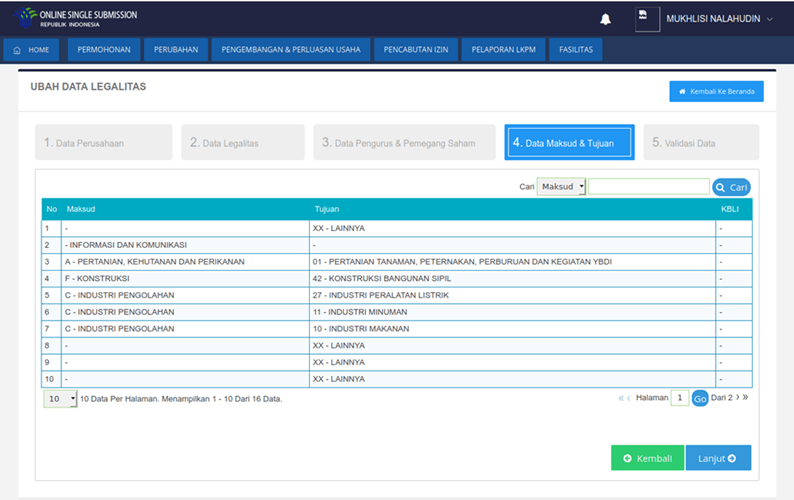
Task: Open Pengembangan & Perluasan Usaha menu
Action: pyautogui.click(x=291, y=50)
